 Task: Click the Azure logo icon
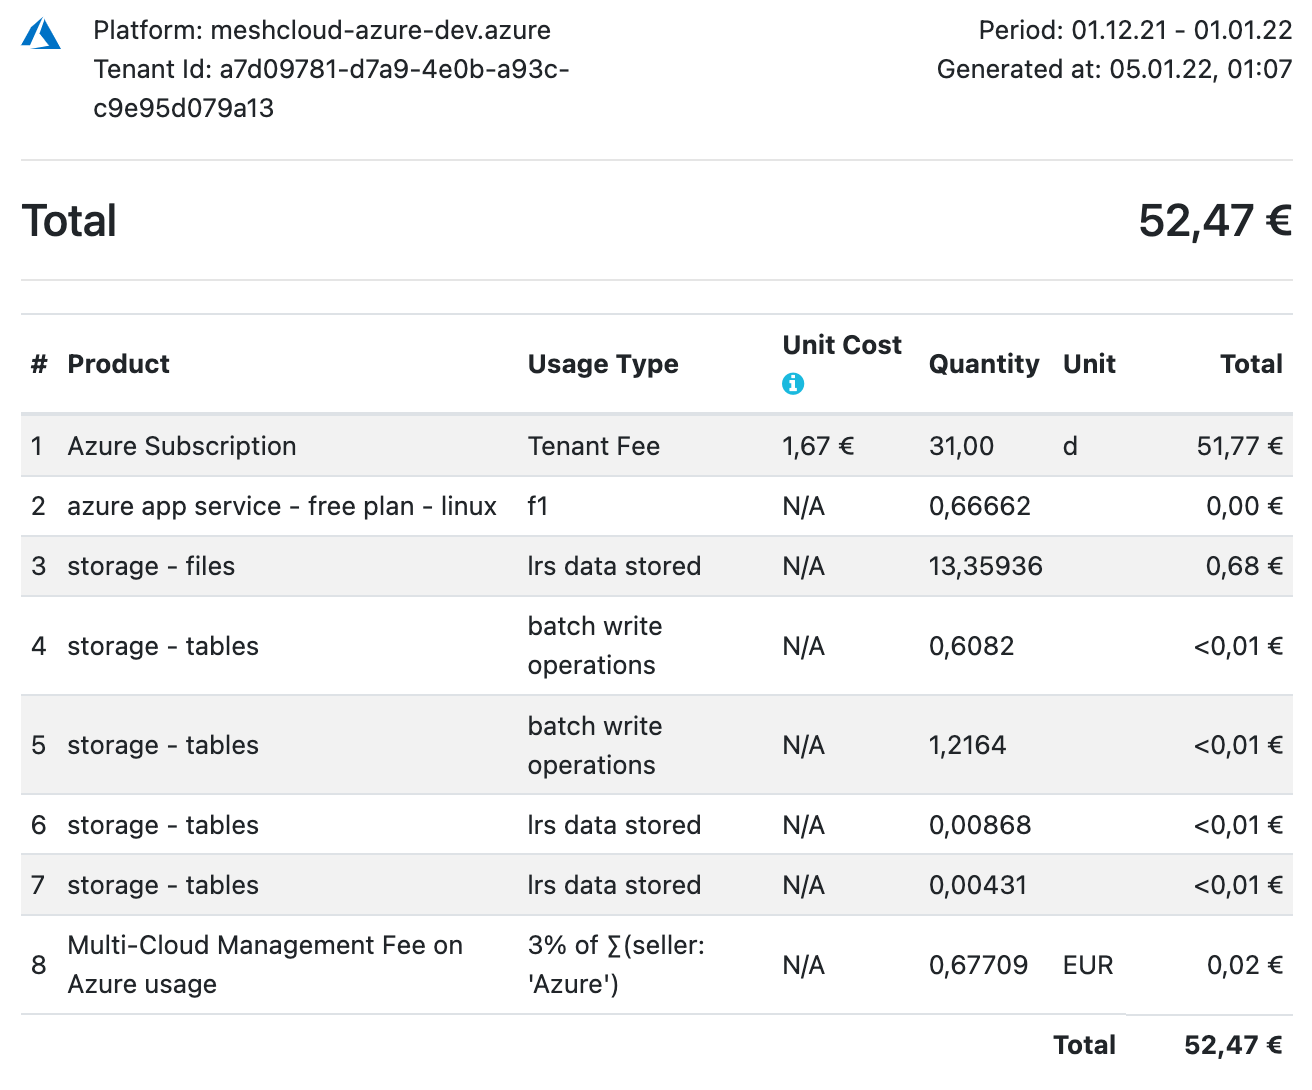(41, 33)
